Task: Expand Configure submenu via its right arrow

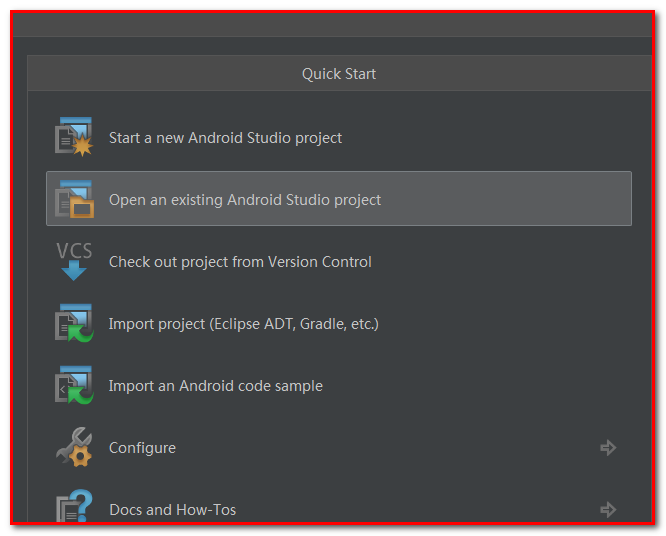Action: [x=607, y=448]
